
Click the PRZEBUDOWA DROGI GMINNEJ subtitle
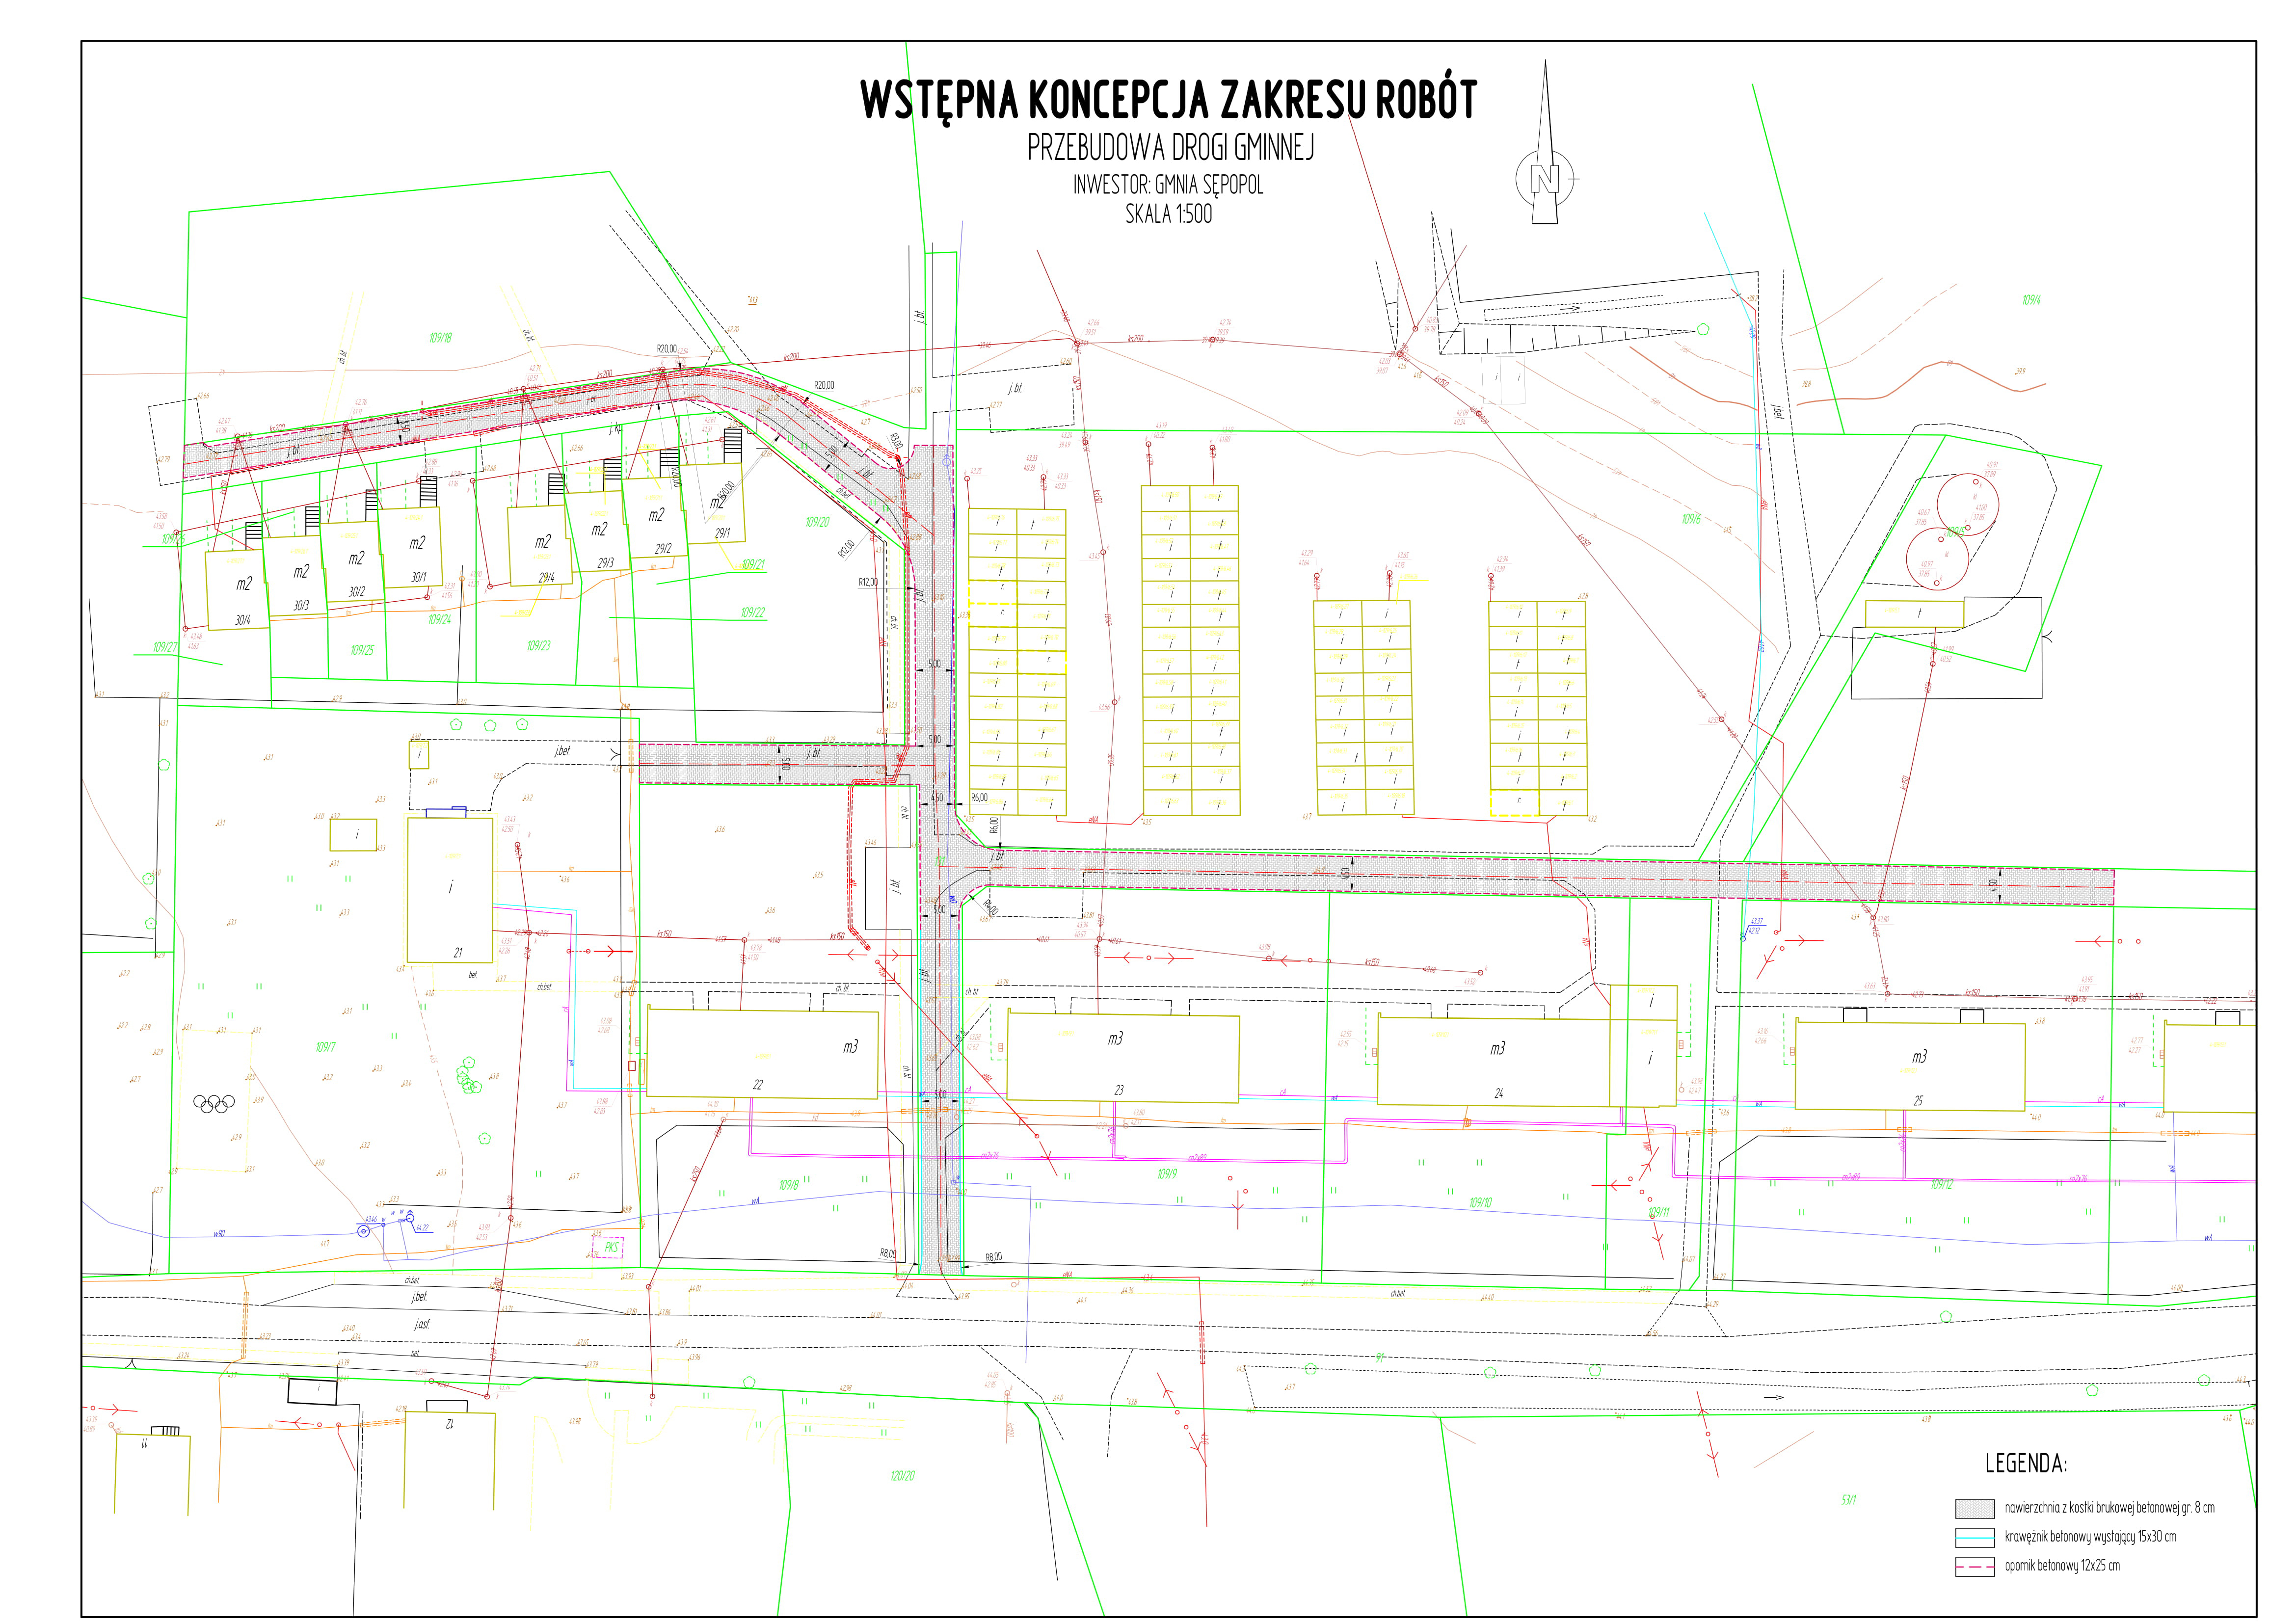point(1170,148)
